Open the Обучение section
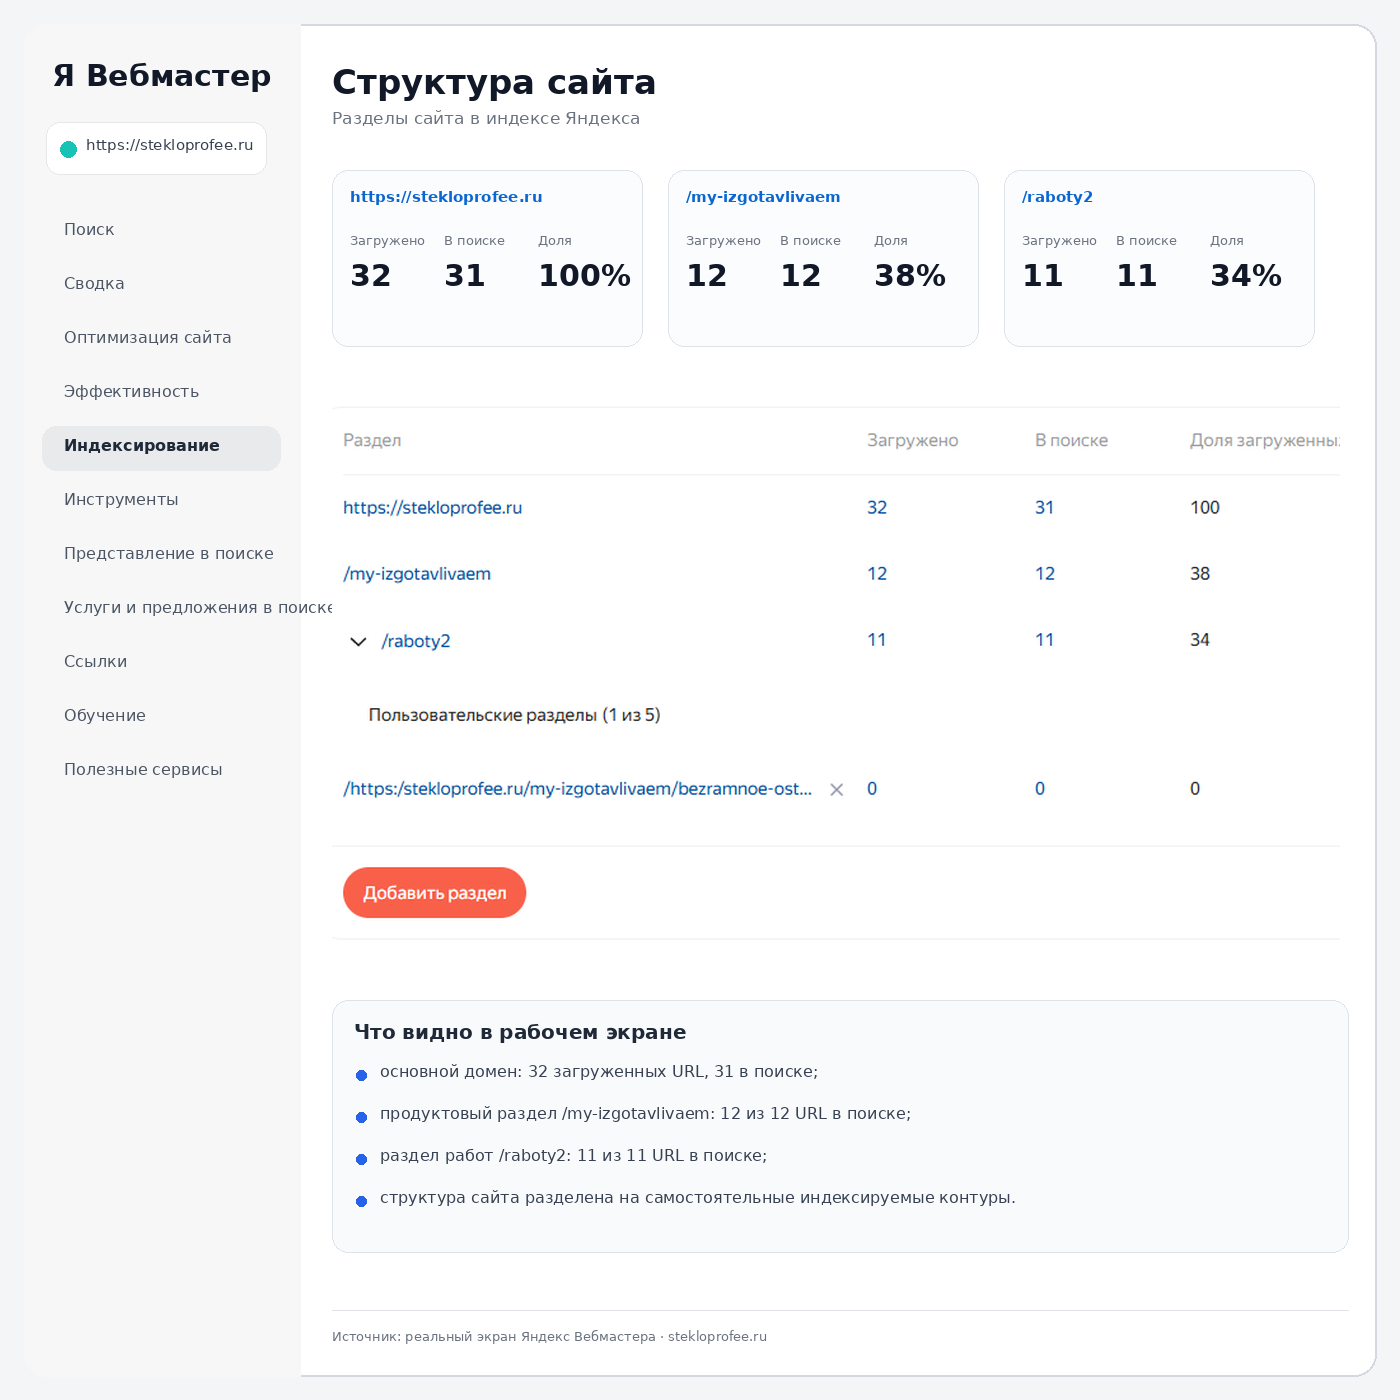This screenshot has width=1400, height=1400. (x=105, y=715)
